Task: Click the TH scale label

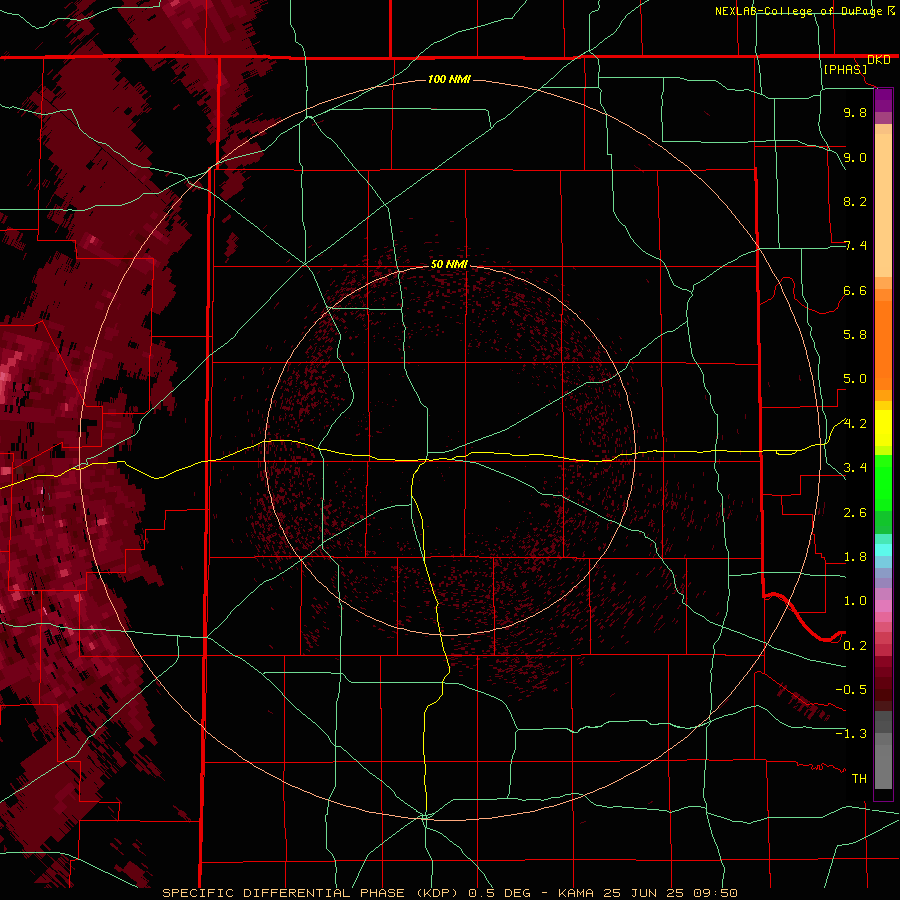Action: (x=859, y=779)
